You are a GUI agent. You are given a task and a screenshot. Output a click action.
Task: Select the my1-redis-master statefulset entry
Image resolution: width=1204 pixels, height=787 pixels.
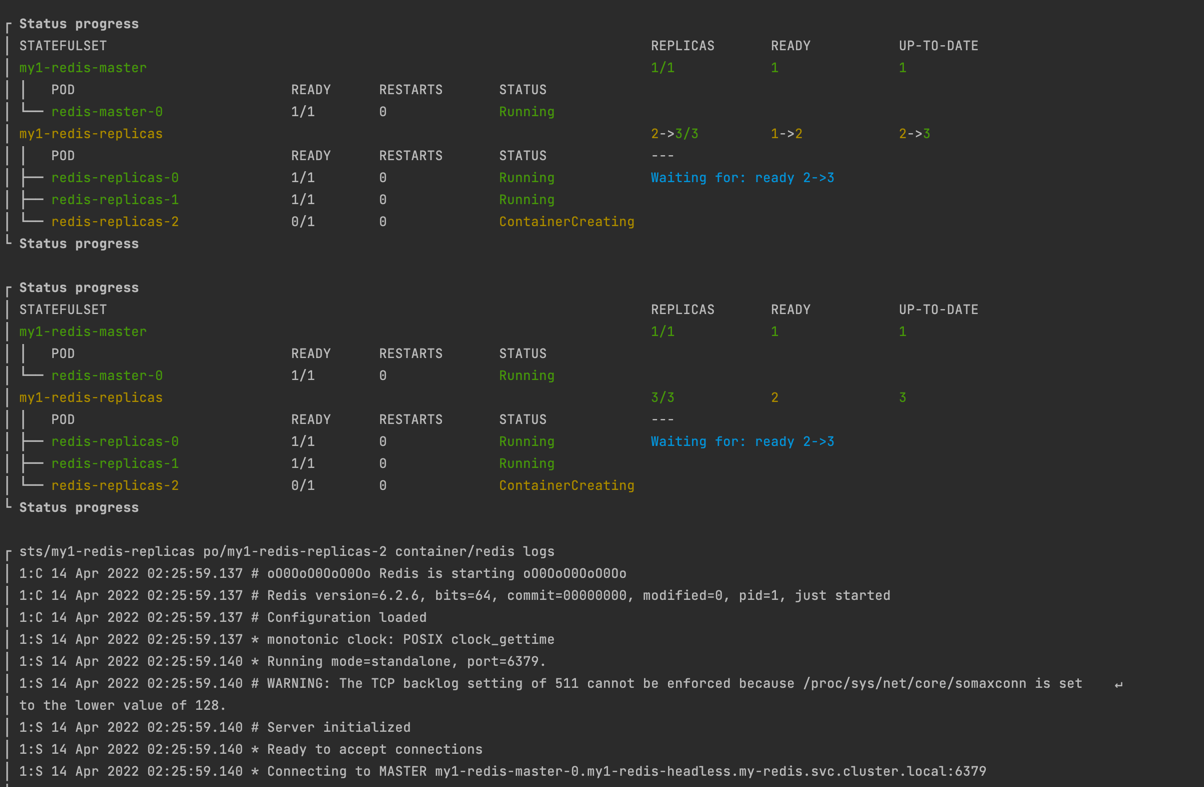click(82, 67)
